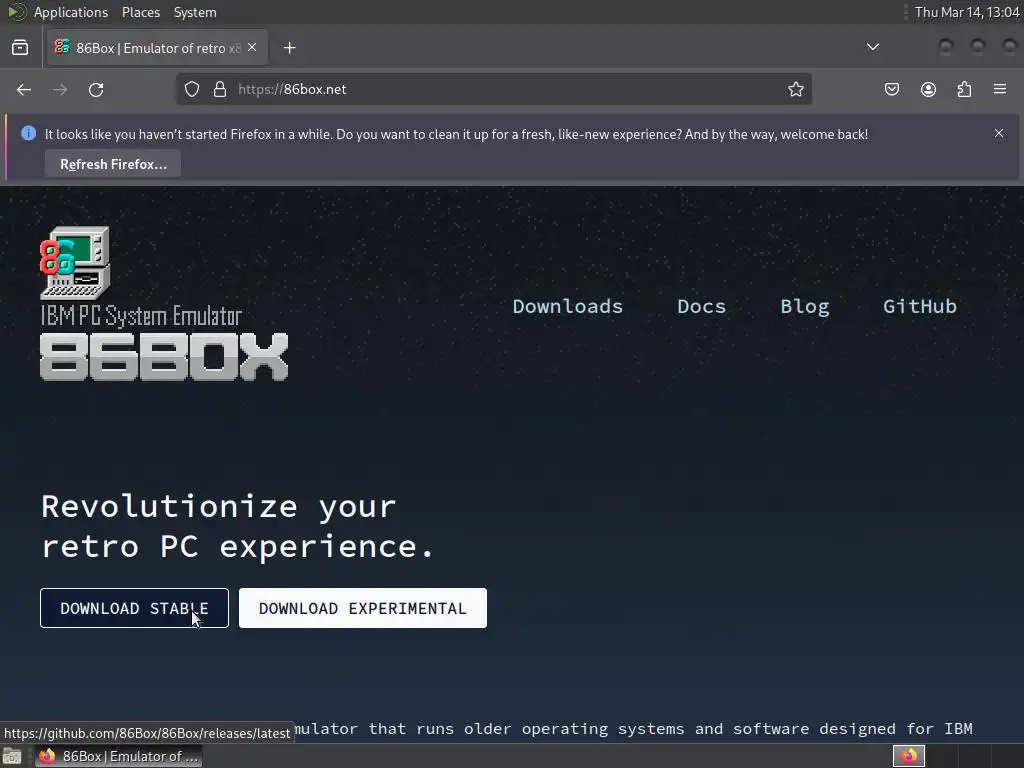Screen dimensions: 1024x768
Task: Open the Firefox account icon
Action: pos(928,89)
